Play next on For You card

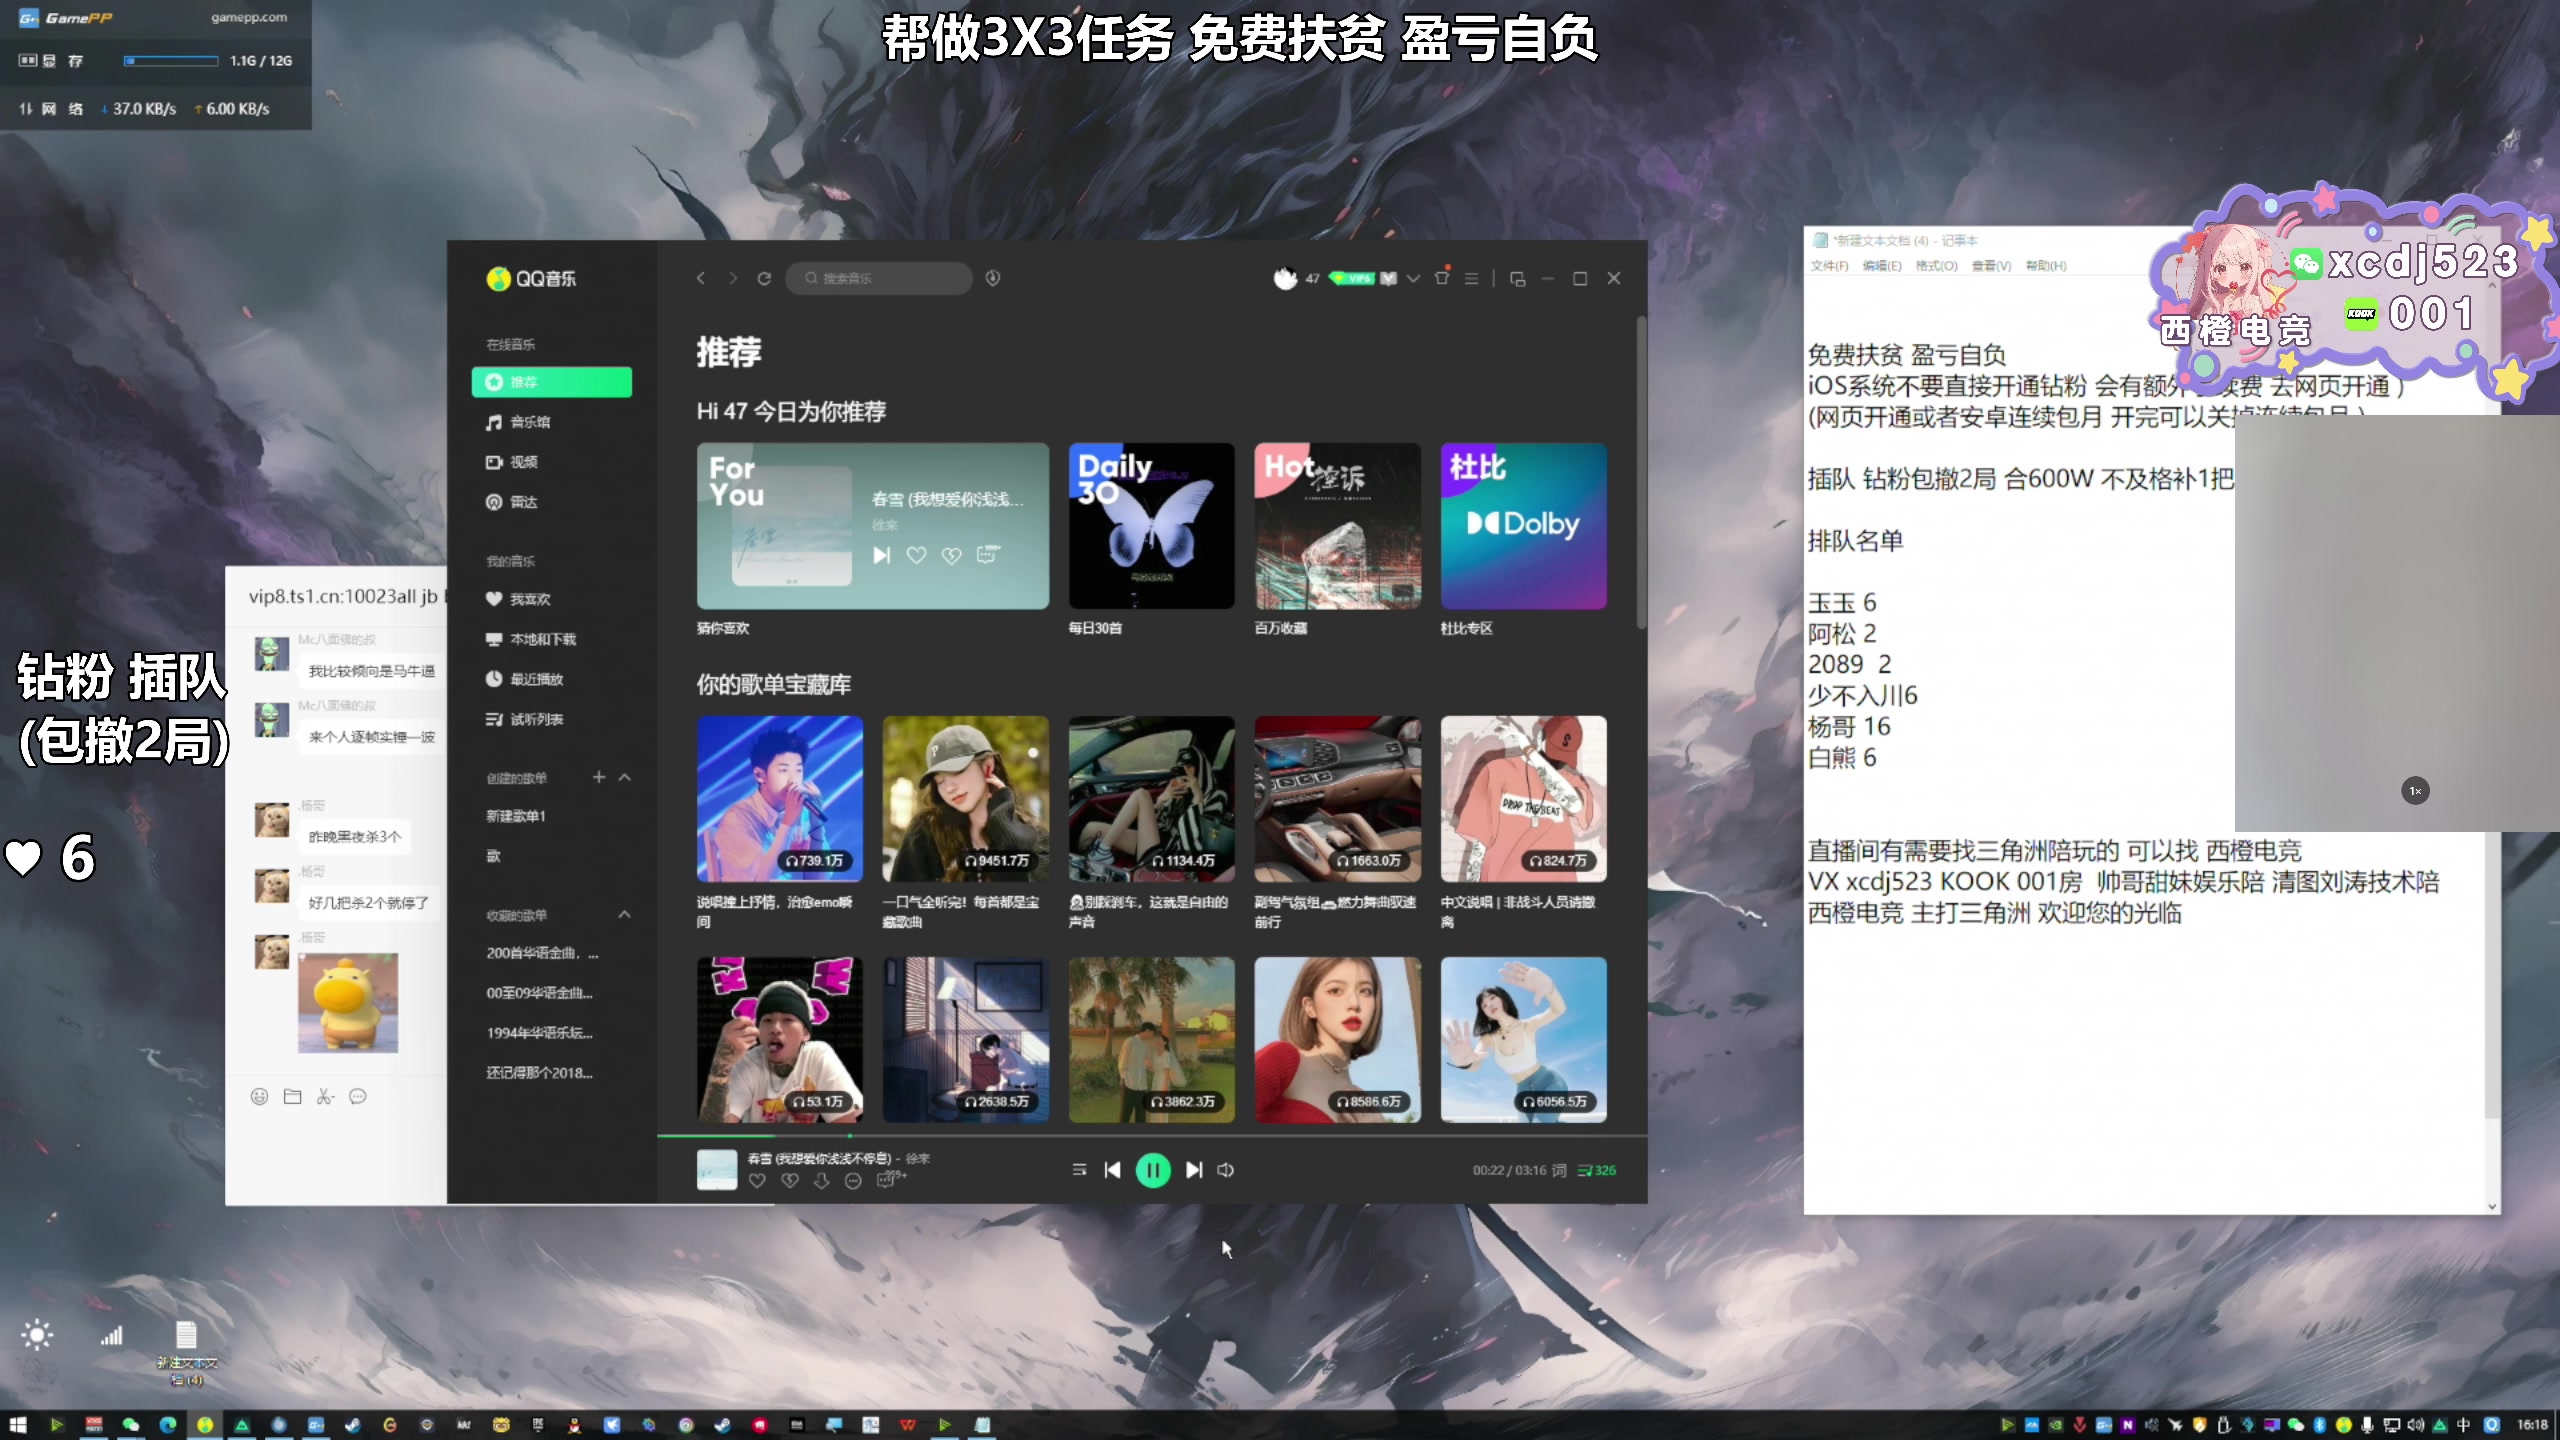[881, 555]
